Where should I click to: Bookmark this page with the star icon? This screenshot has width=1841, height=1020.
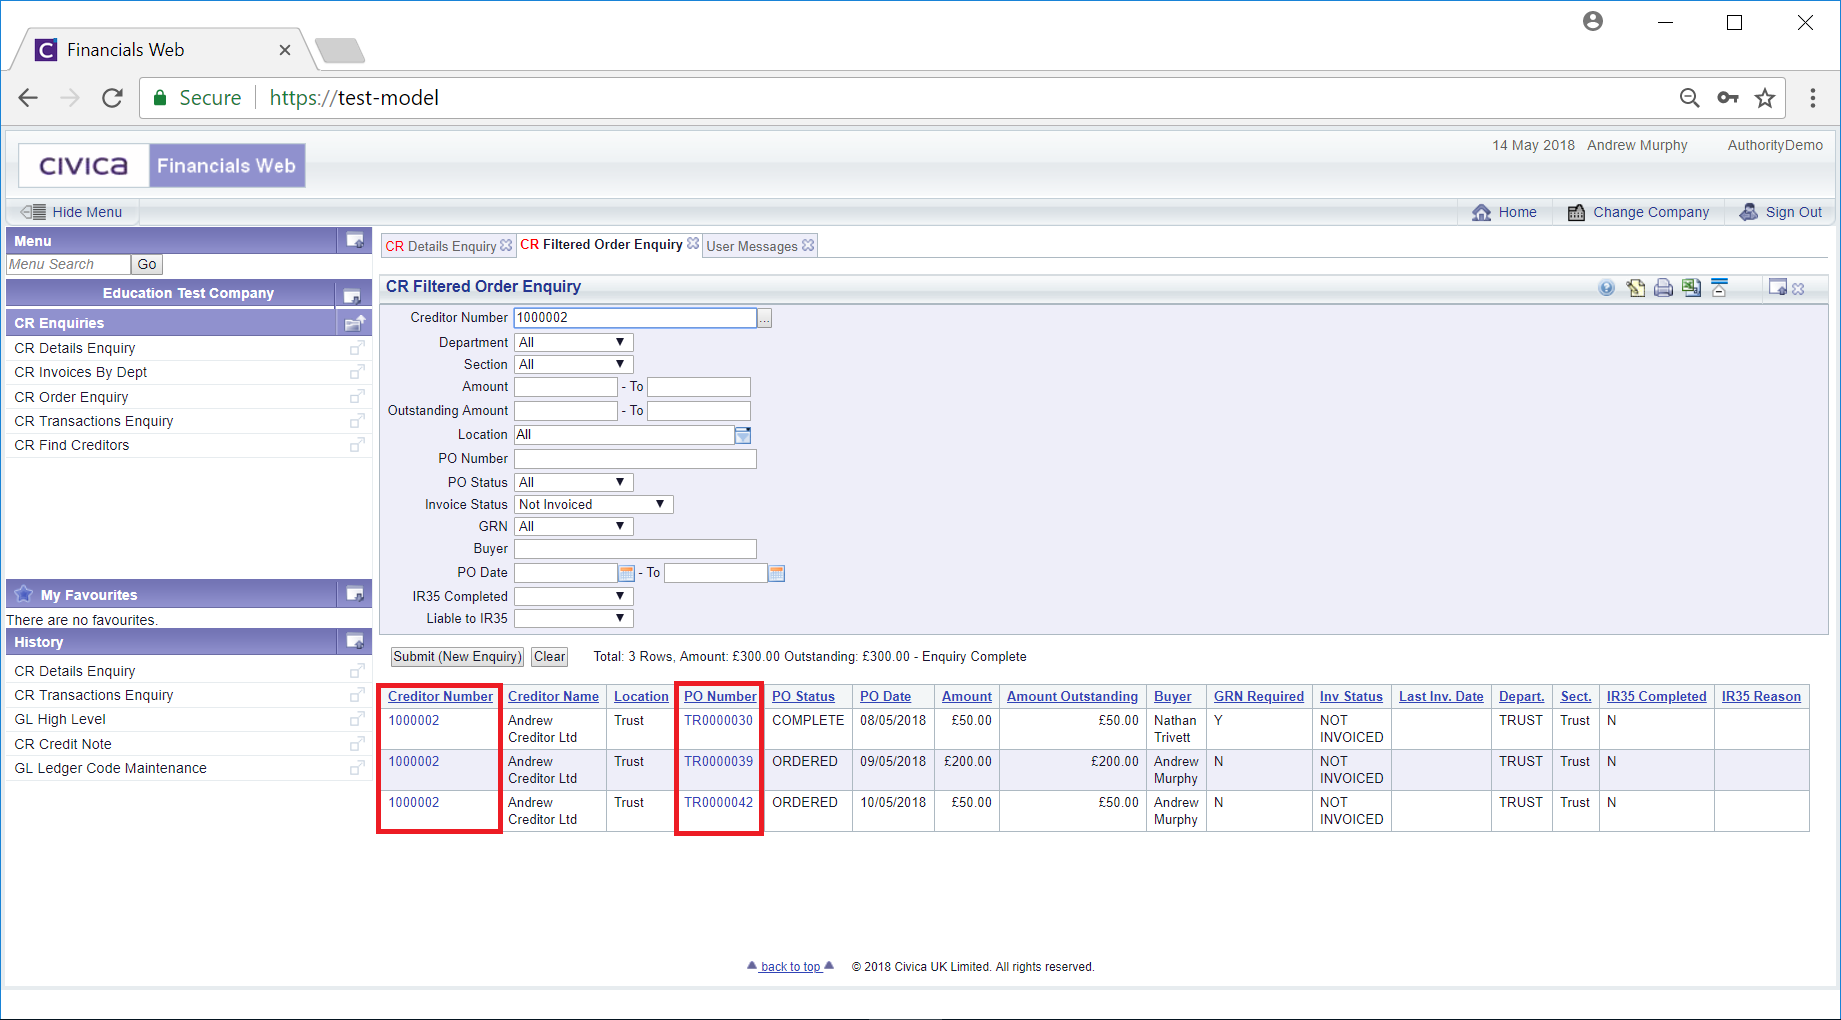click(1765, 98)
